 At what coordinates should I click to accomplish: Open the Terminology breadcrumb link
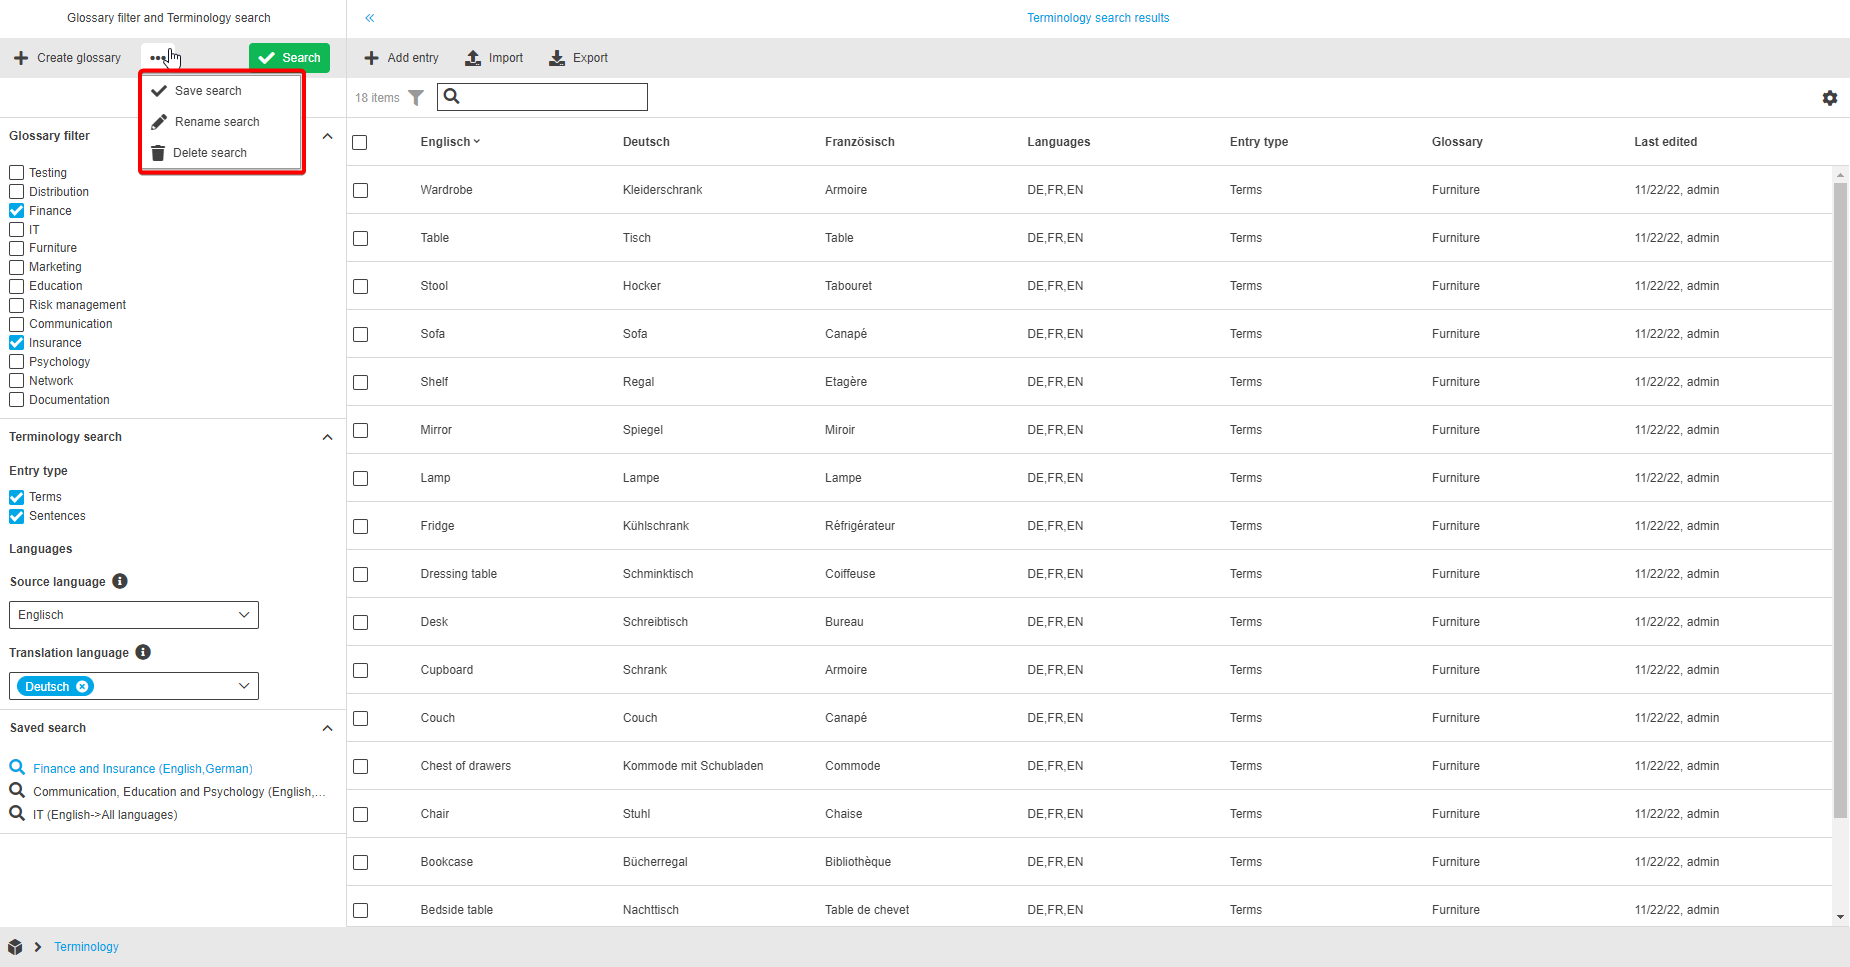86,947
